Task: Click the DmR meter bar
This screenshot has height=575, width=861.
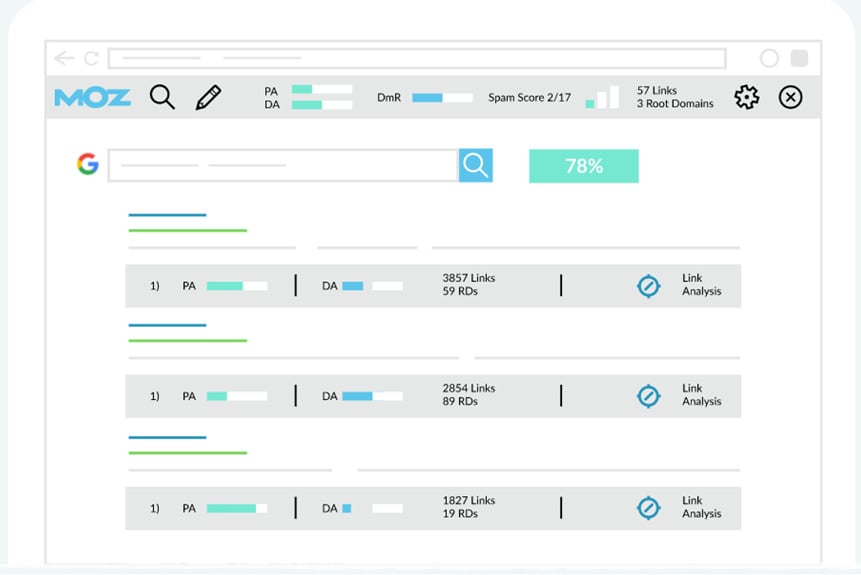Action: pyautogui.click(x=442, y=98)
